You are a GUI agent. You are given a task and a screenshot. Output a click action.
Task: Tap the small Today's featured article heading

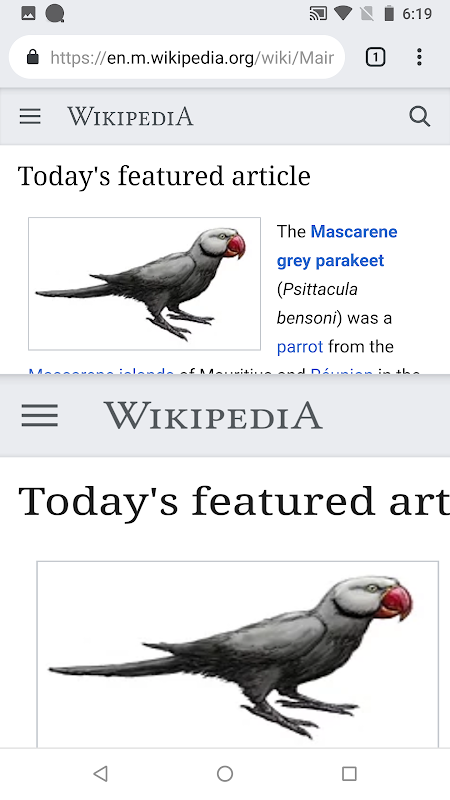pos(164,176)
